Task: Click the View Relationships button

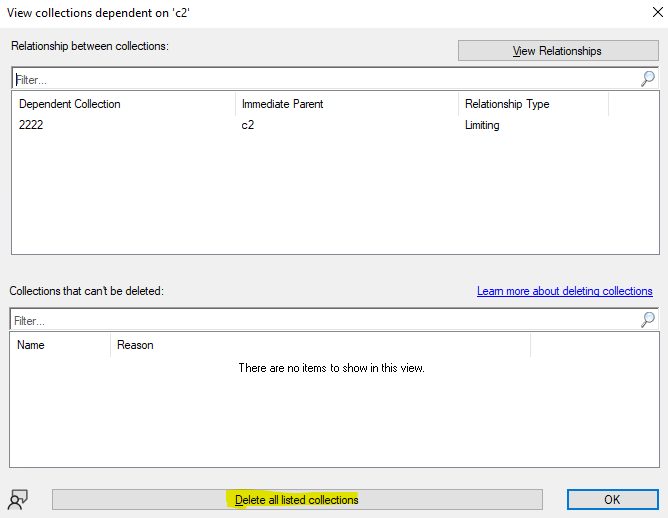Action: coord(558,51)
